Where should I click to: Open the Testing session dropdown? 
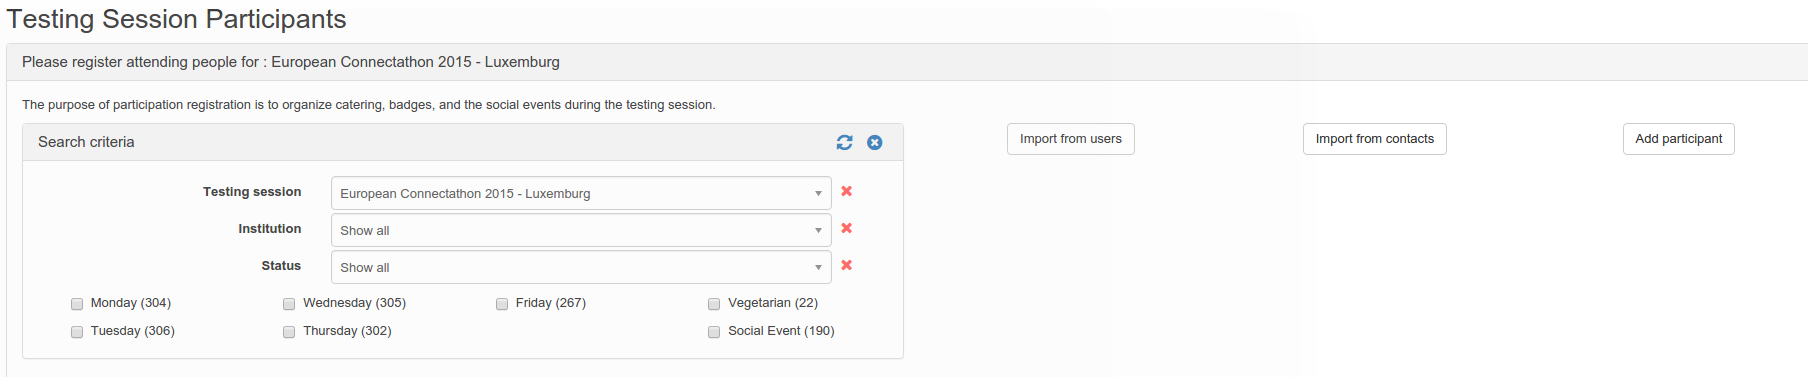pos(581,193)
